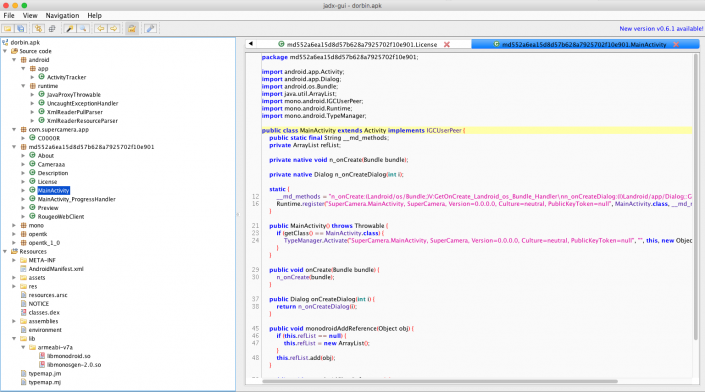Click the Description class icon
This screenshot has width=705, height=392.
[x=32, y=173]
